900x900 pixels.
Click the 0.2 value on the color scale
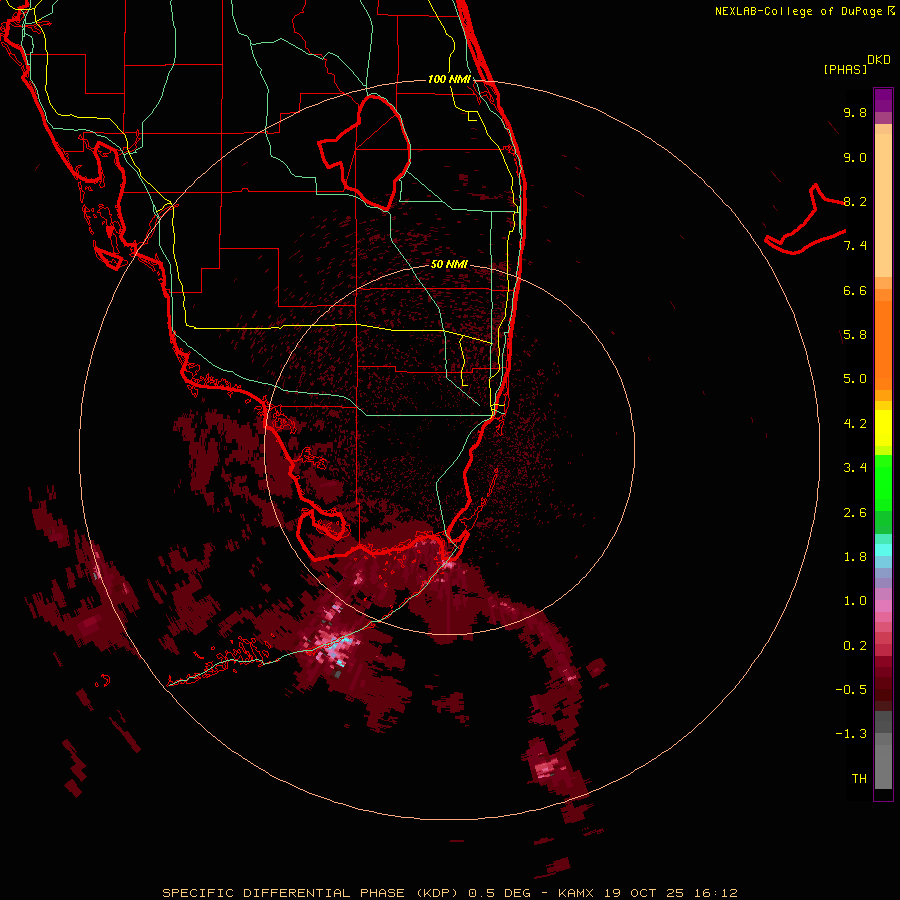click(x=855, y=646)
